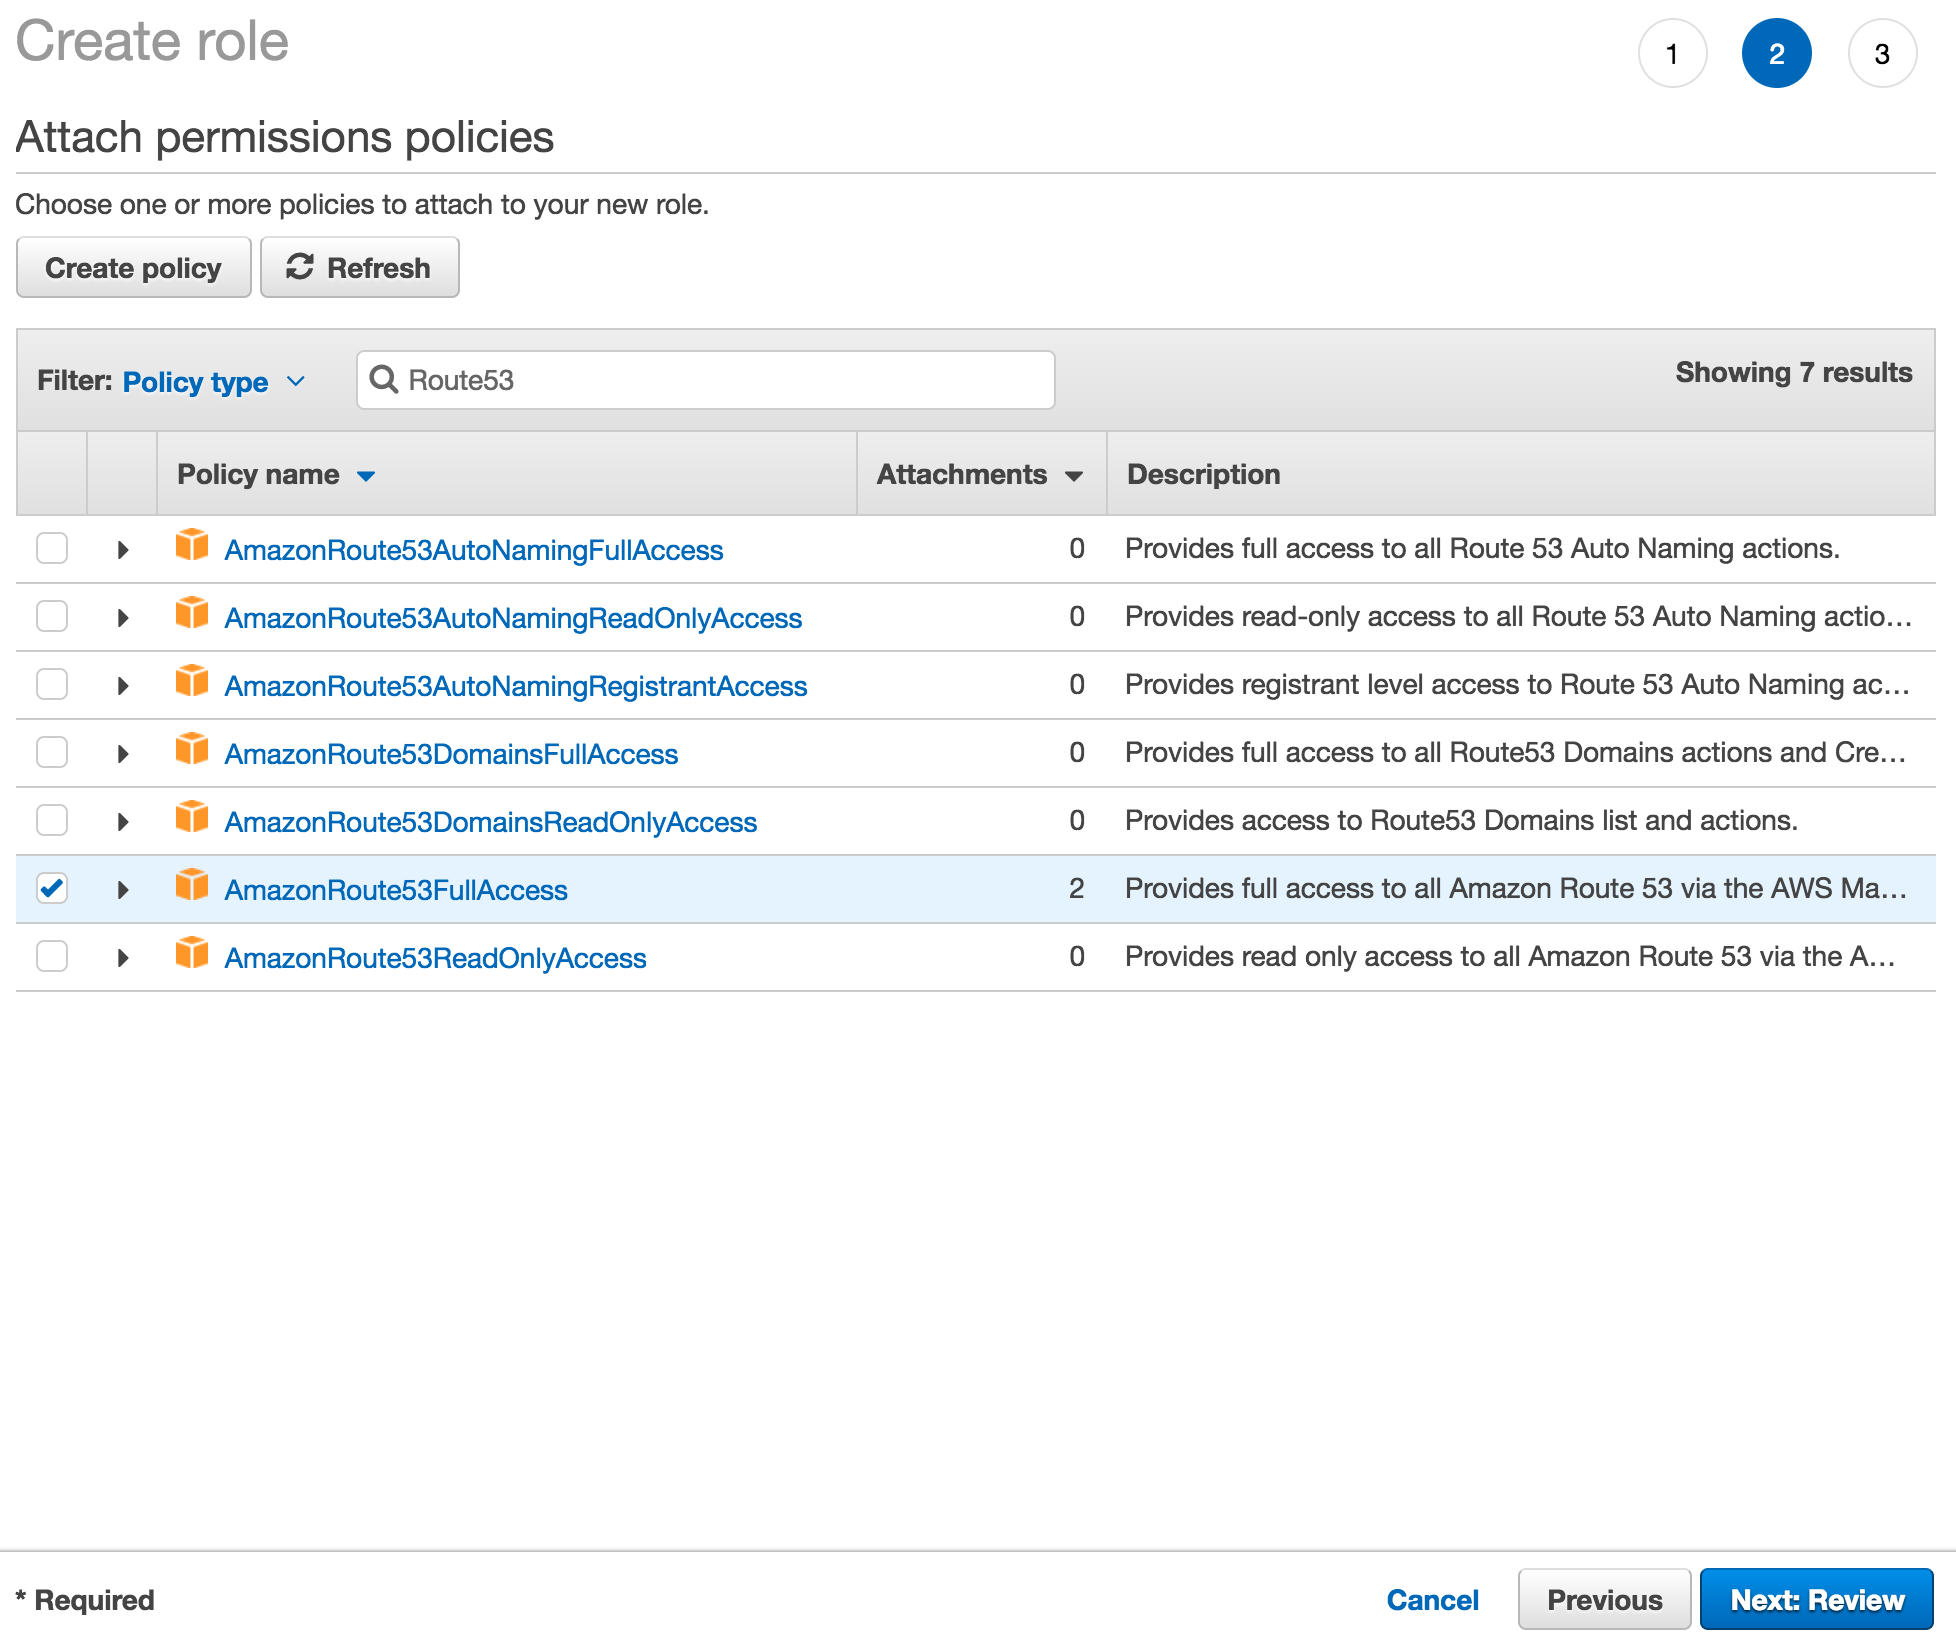
Task: Click the policy icon beside AmazonRoute53DomainsFullAccess
Action: point(192,750)
